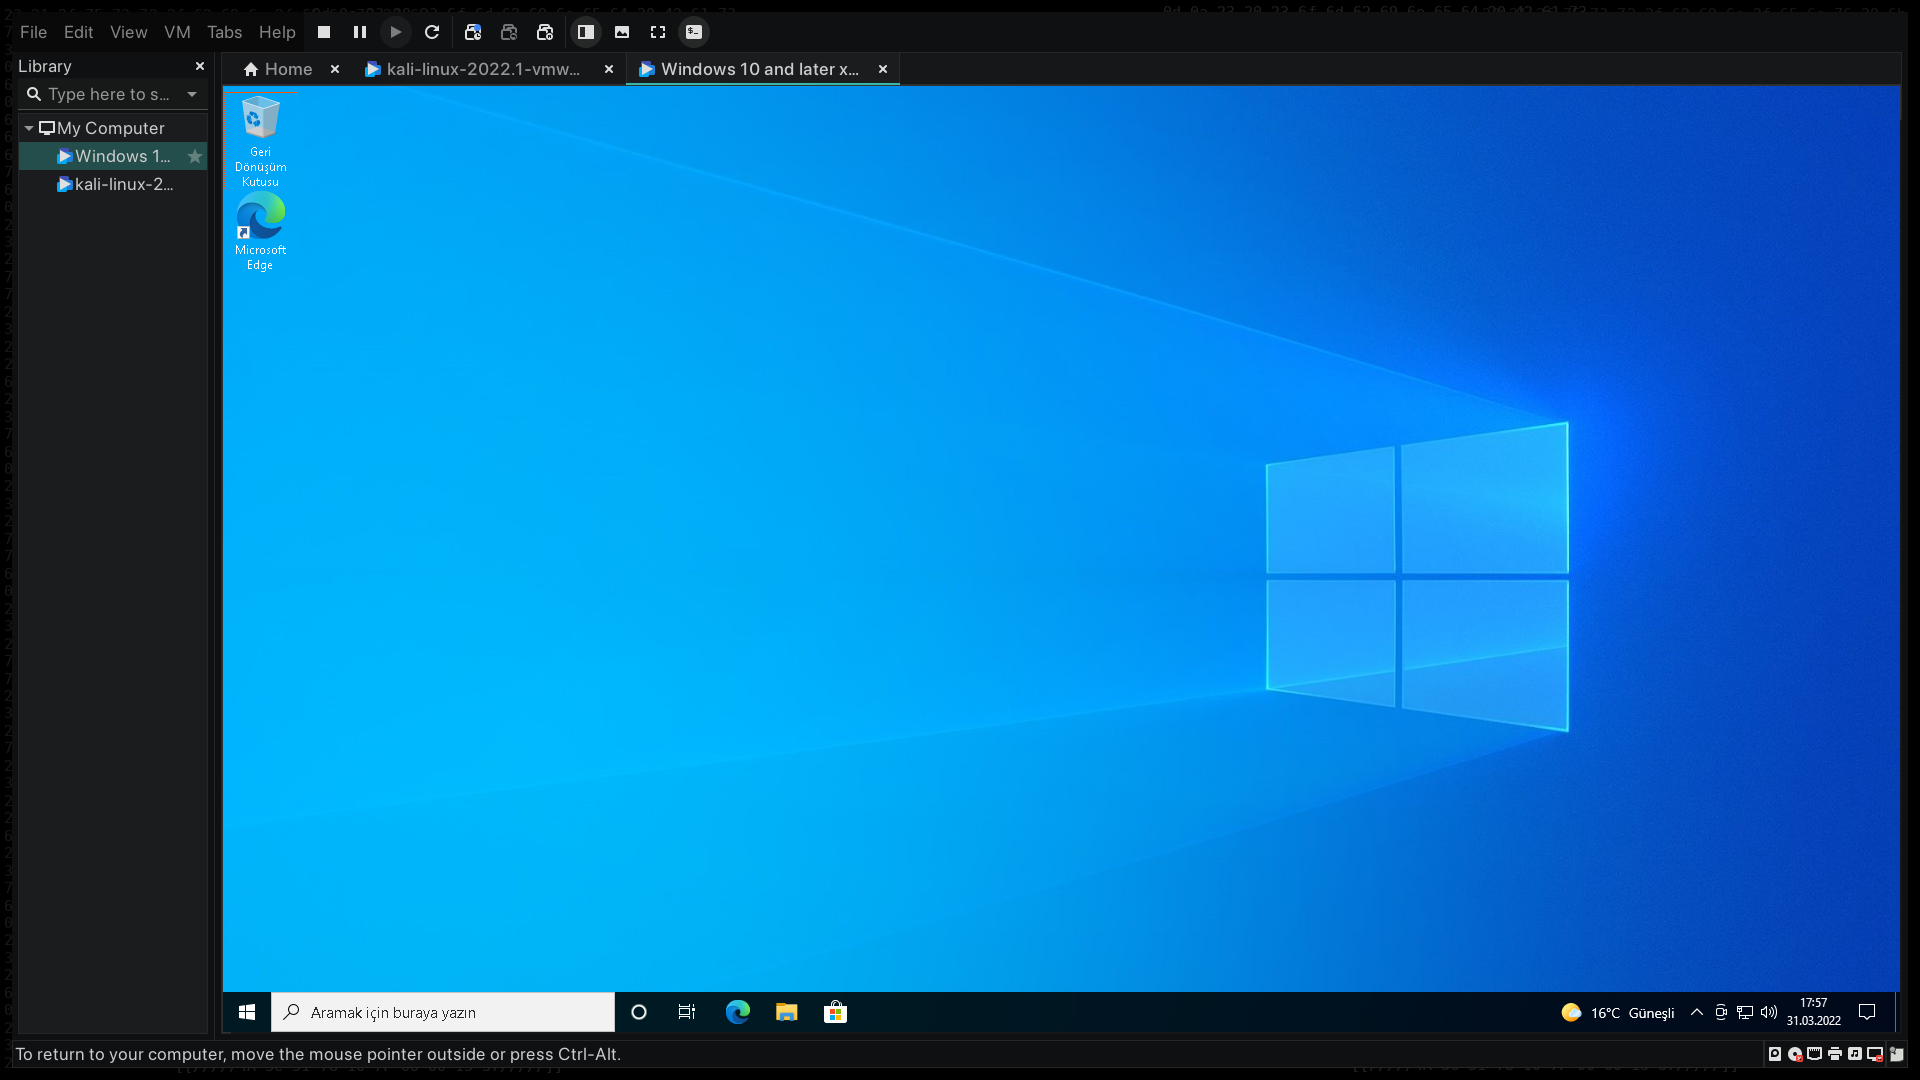Open the library search dropdown arrow
This screenshot has width=1920, height=1080.
192,94
